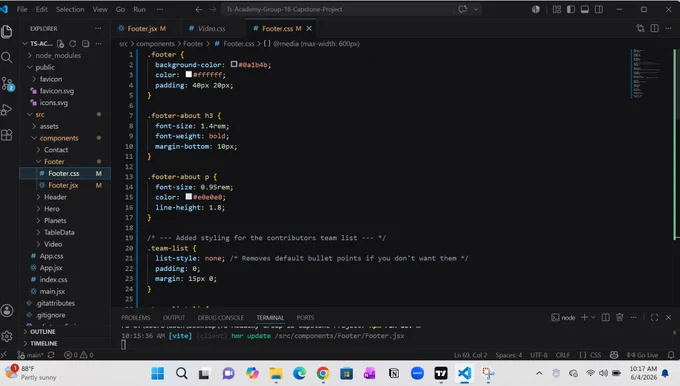Close the Footer.css tab
This screenshot has width=680, height=386.
coord(309,28)
